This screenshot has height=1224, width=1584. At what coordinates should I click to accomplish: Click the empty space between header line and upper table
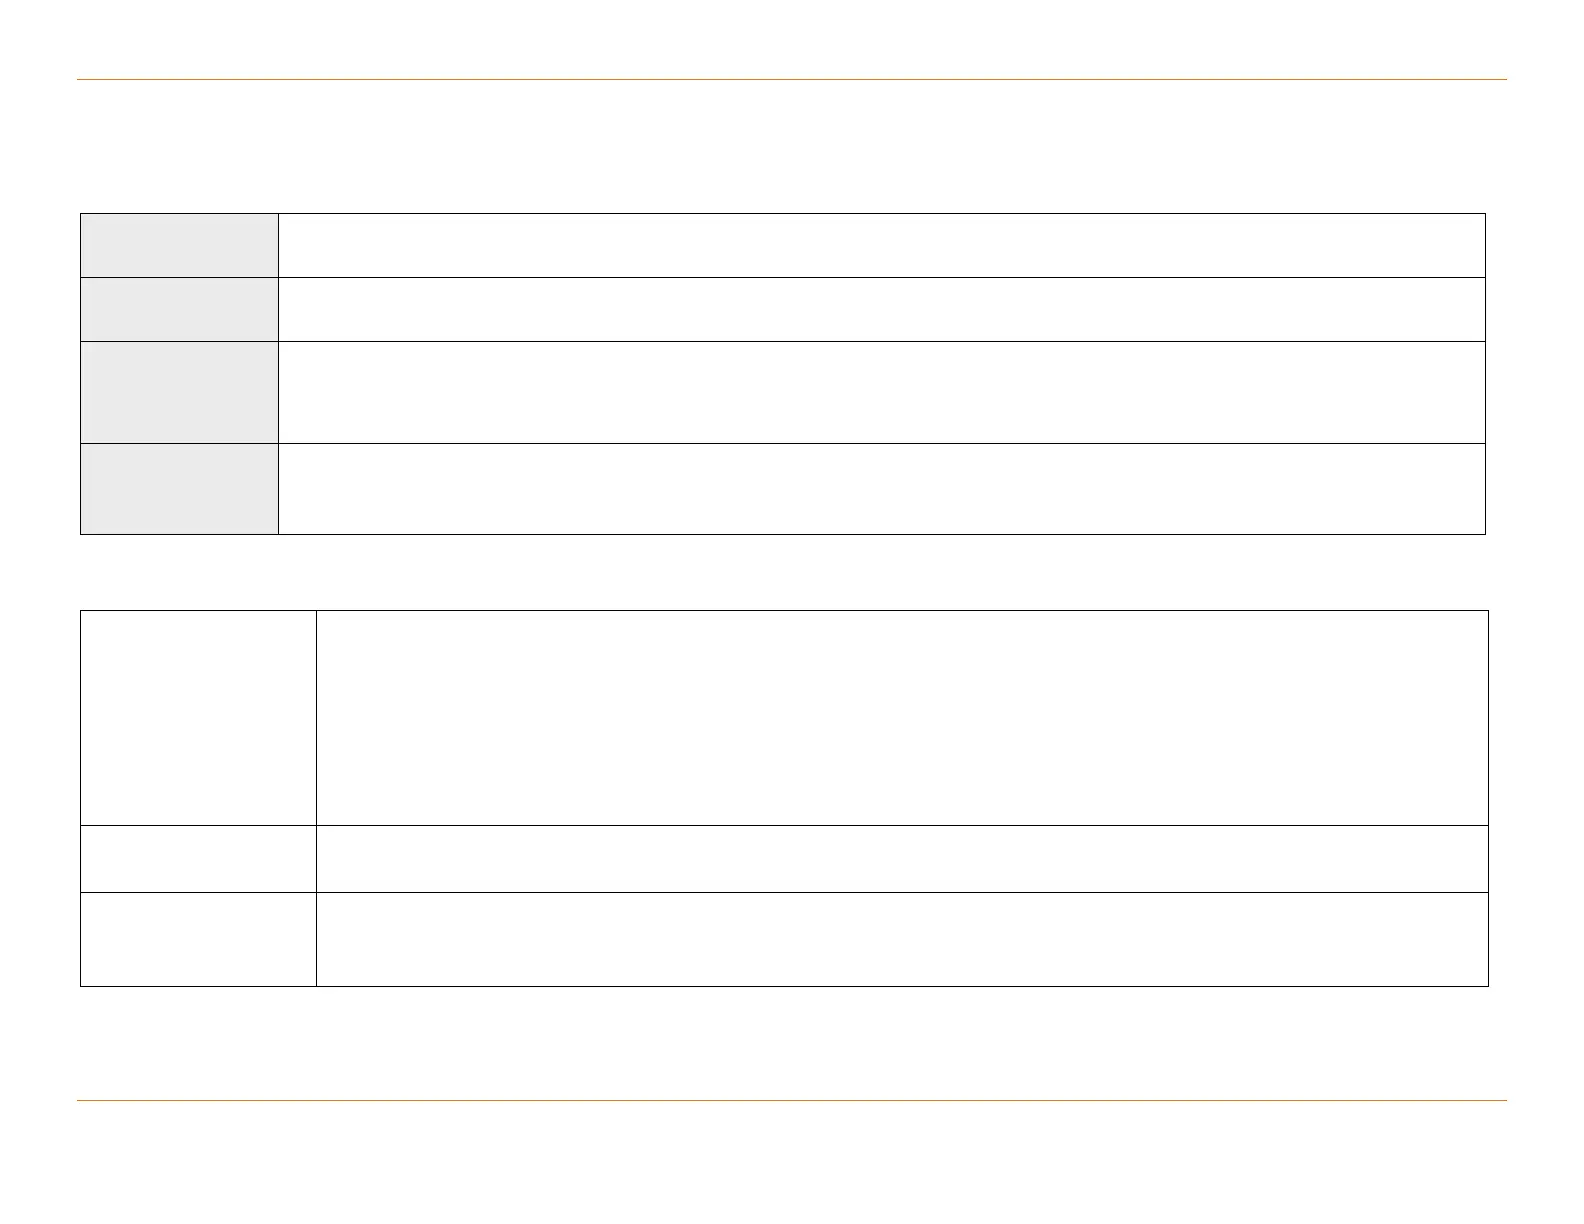pyautogui.click(x=791, y=146)
